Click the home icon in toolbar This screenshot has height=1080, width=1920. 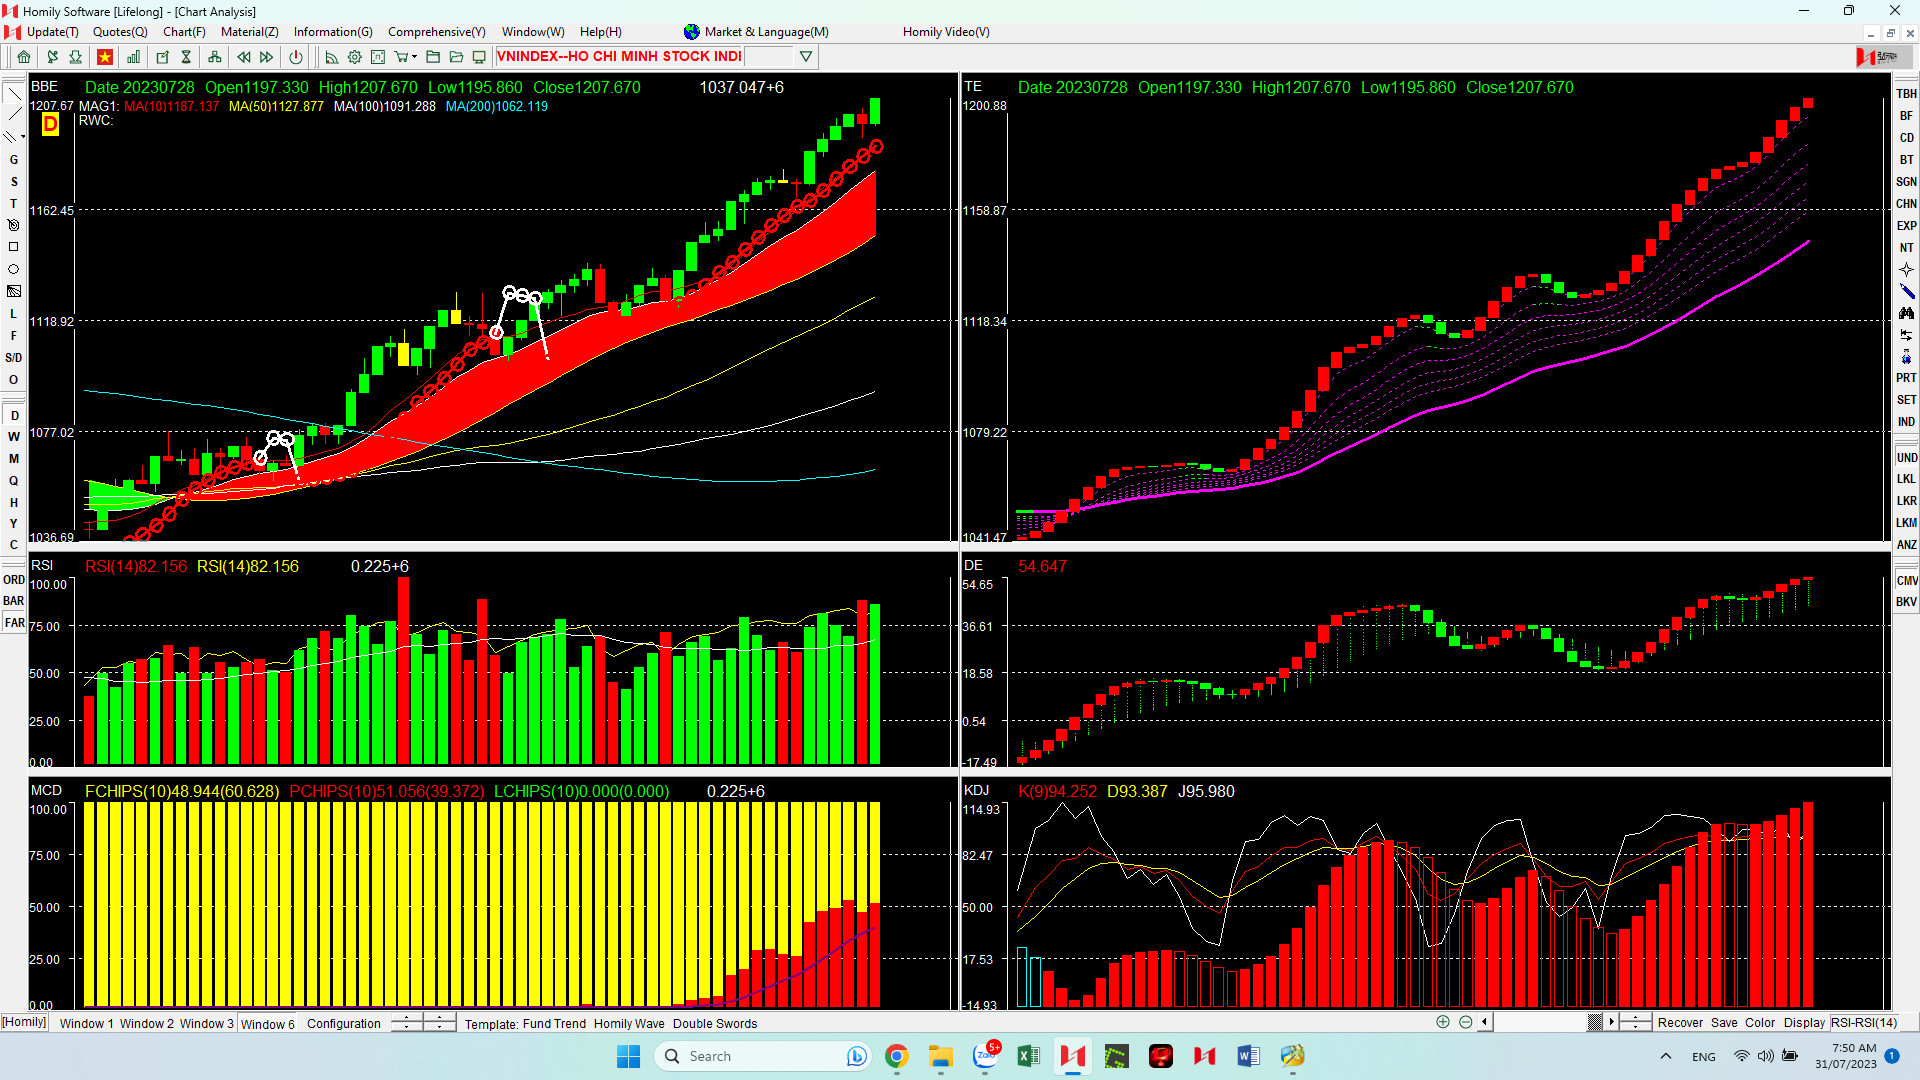tap(24, 57)
